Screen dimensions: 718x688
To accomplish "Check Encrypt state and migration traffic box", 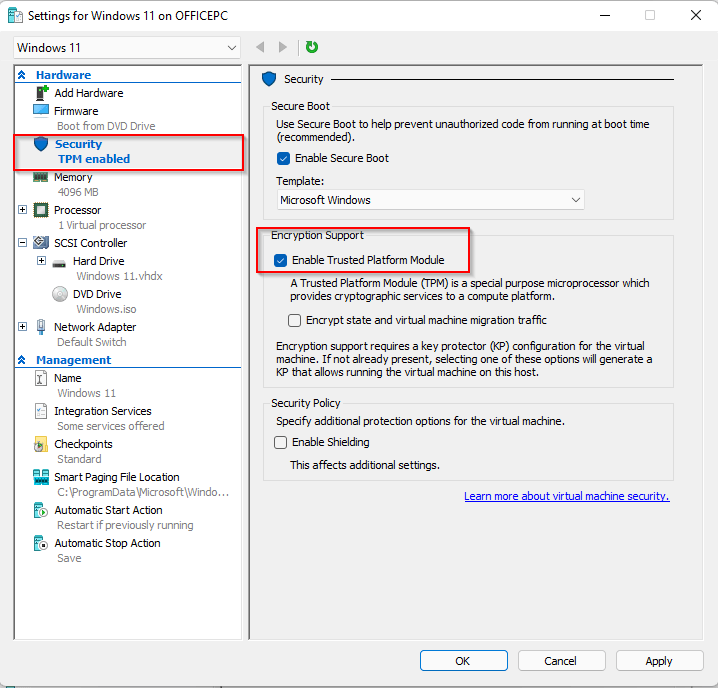I will (x=294, y=320).
